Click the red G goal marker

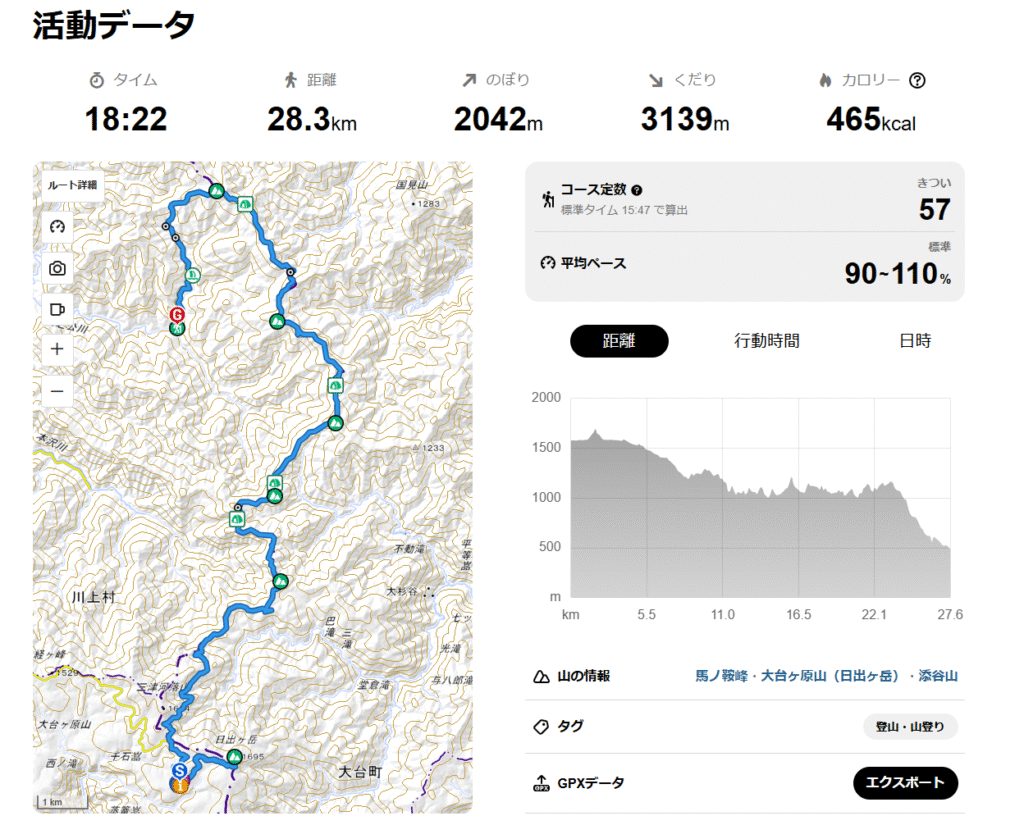pos(177,315)
